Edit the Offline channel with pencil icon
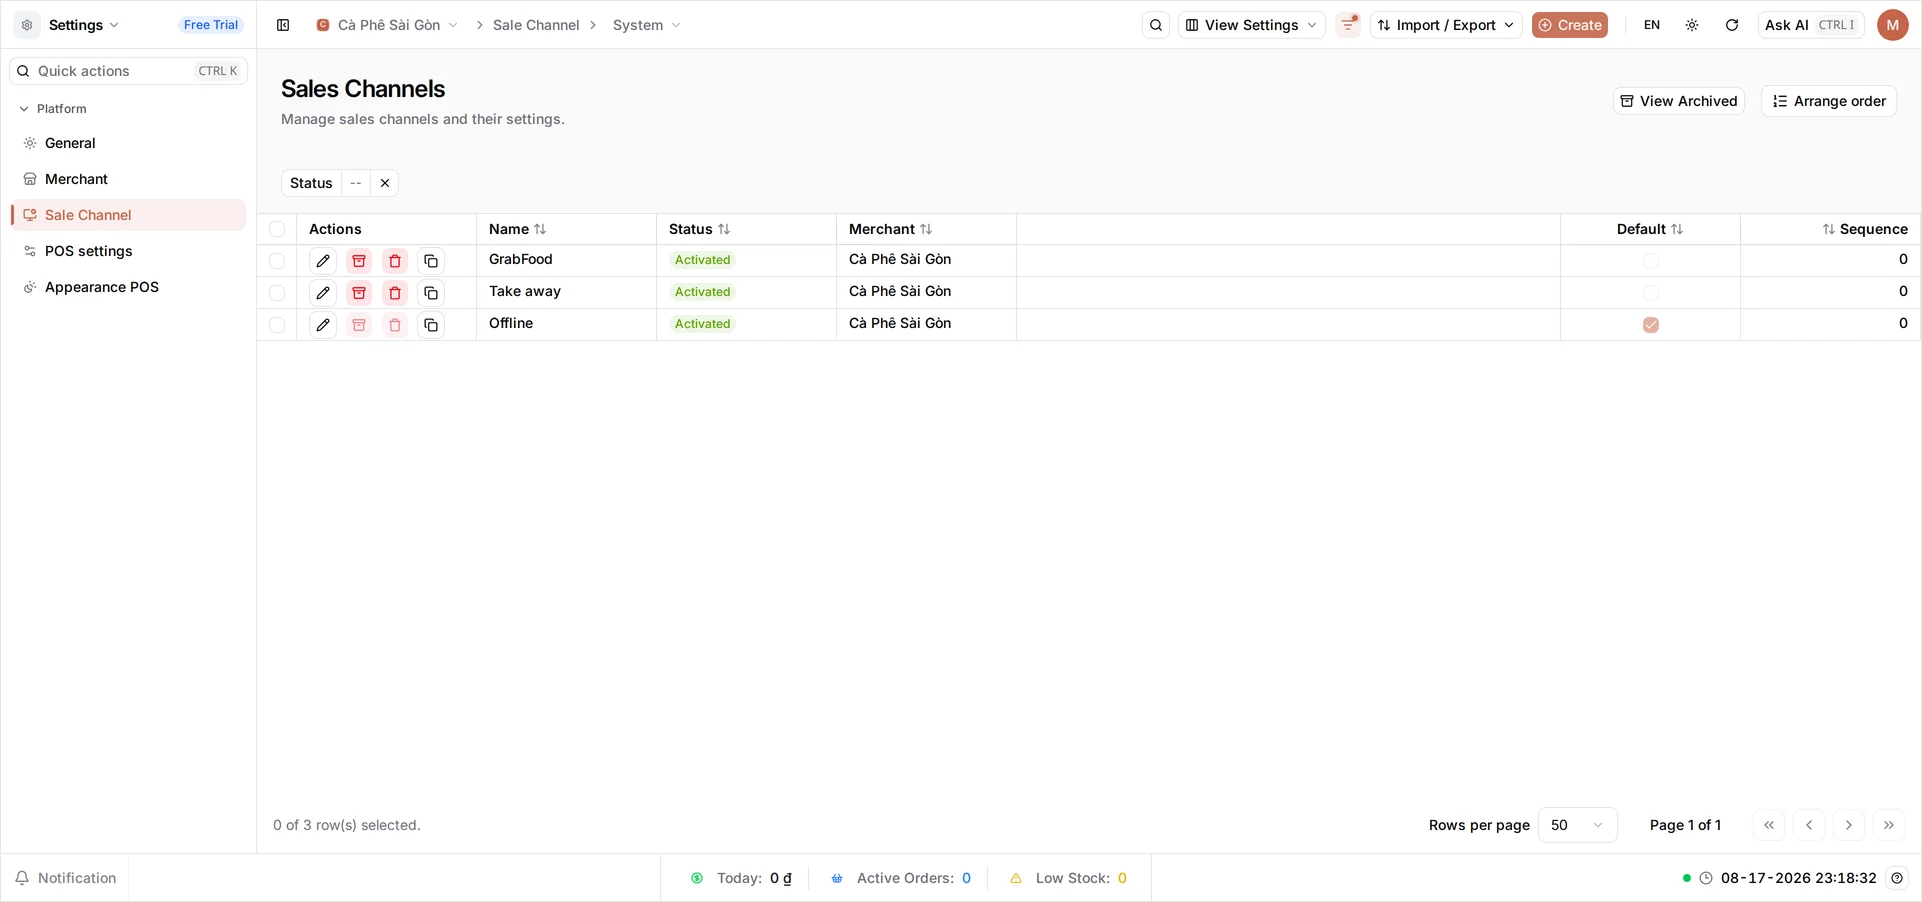1922x902 pixels. pyautogui.click(x=323, y=325)
